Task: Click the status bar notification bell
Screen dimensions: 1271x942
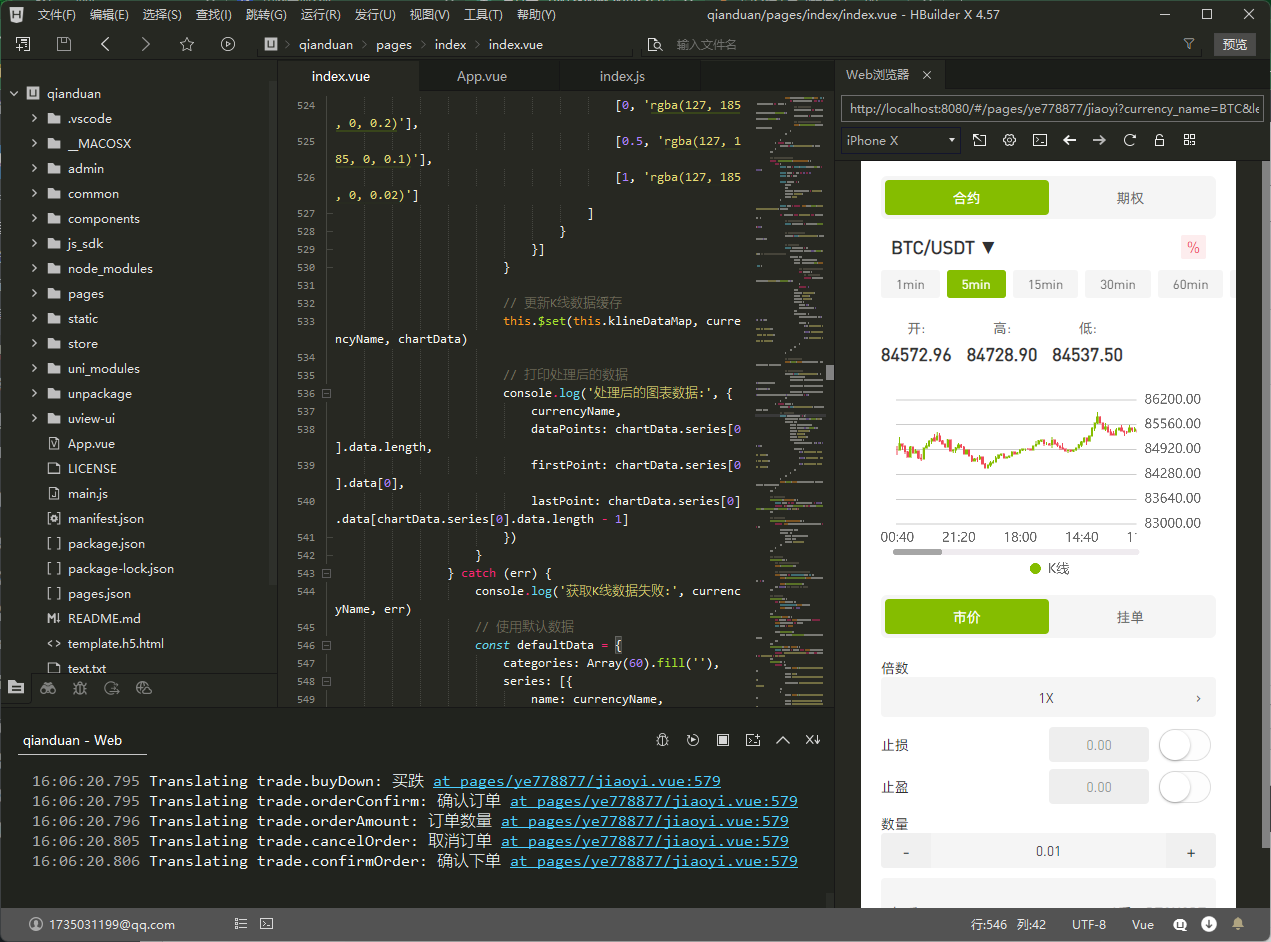Action: tap(1238, 924)
